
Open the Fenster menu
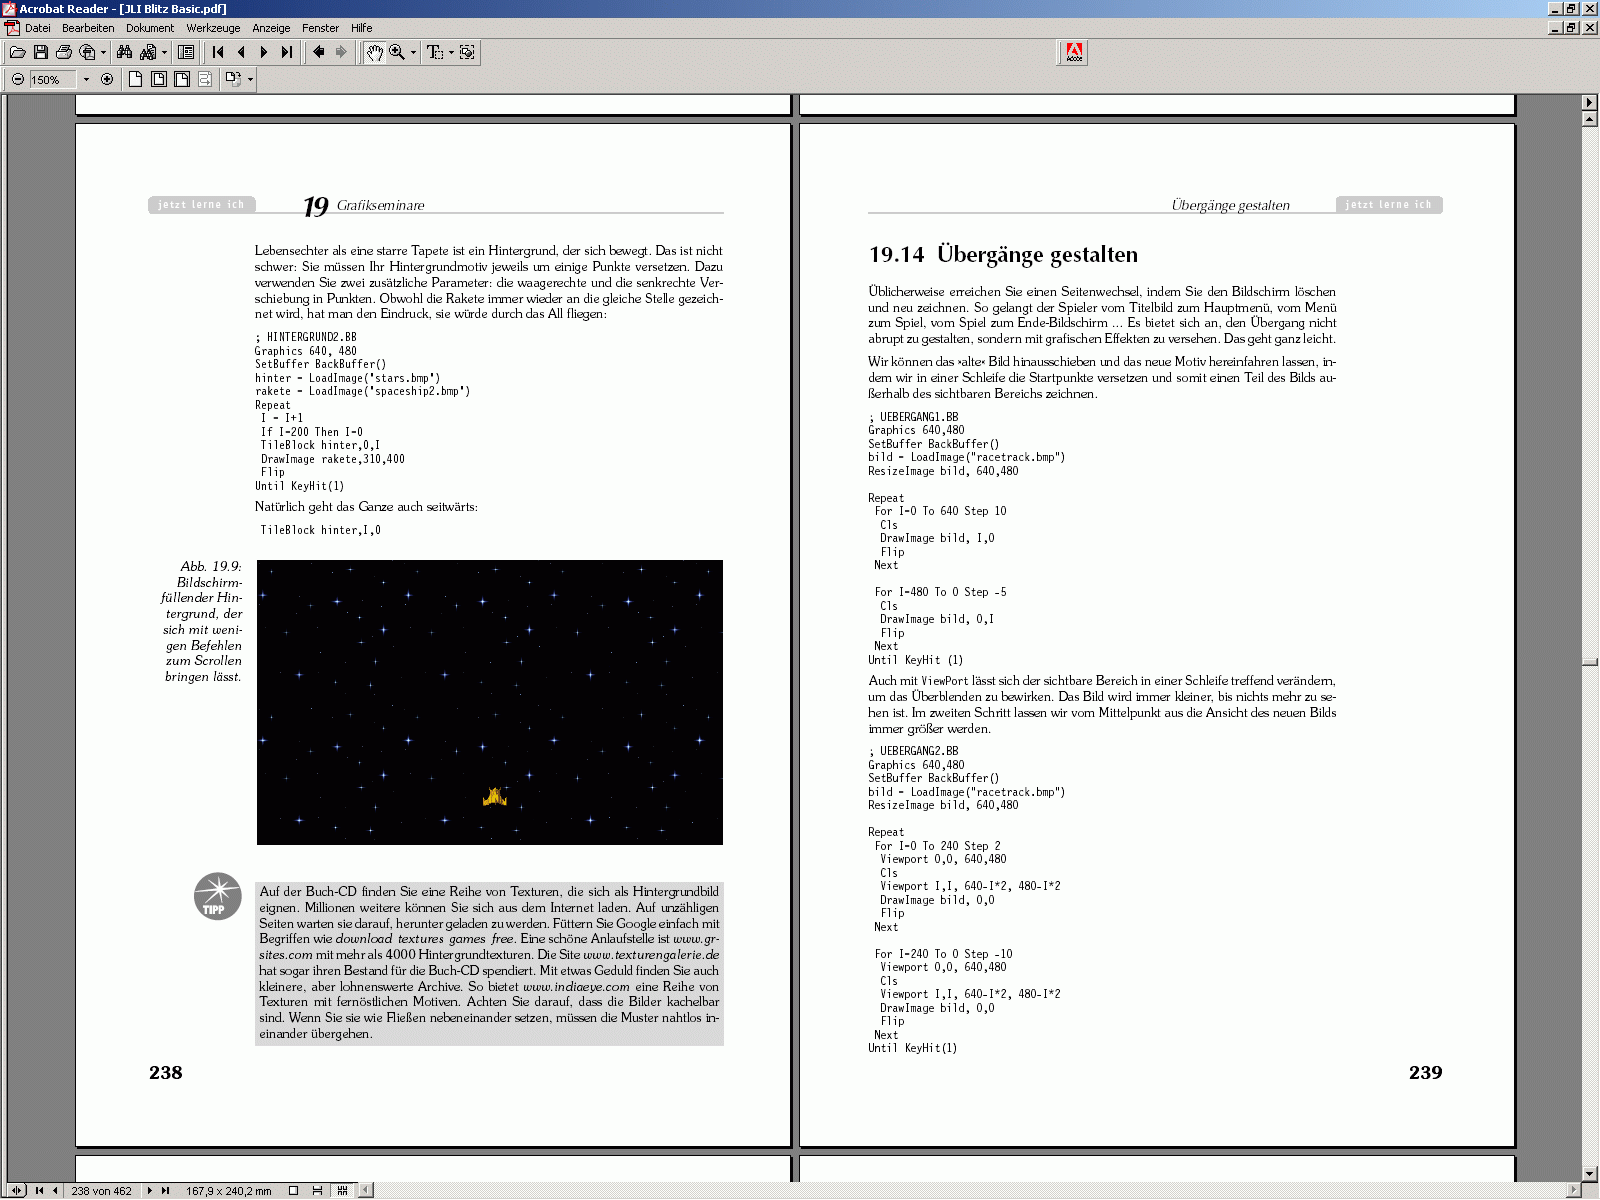[x=320, y=28]
